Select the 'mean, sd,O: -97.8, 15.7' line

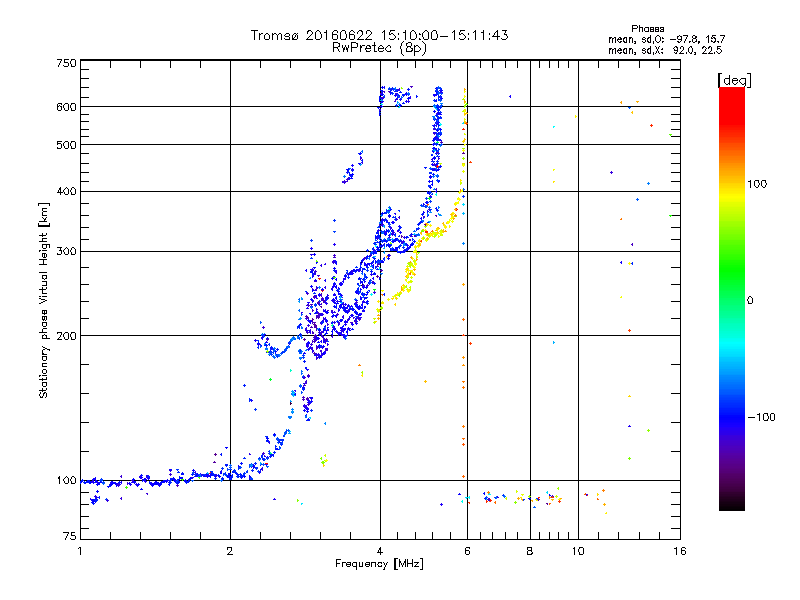pos(666,39)
